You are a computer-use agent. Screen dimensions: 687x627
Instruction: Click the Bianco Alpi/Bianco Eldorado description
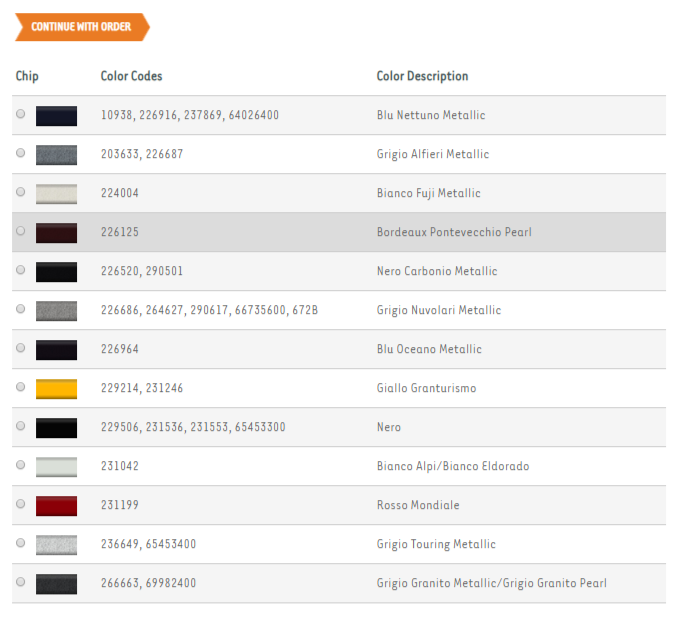click(x=452, y=466)
